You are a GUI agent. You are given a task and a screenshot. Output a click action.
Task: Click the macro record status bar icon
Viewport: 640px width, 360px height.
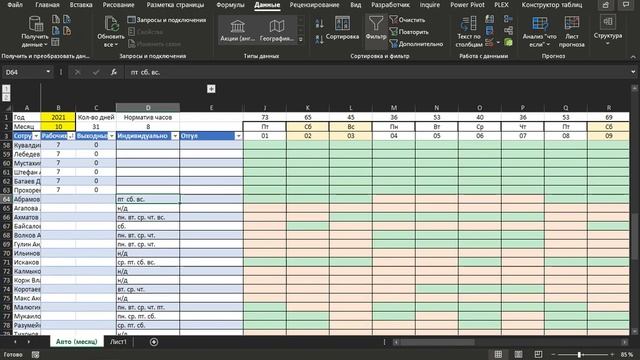pos(36,355)
